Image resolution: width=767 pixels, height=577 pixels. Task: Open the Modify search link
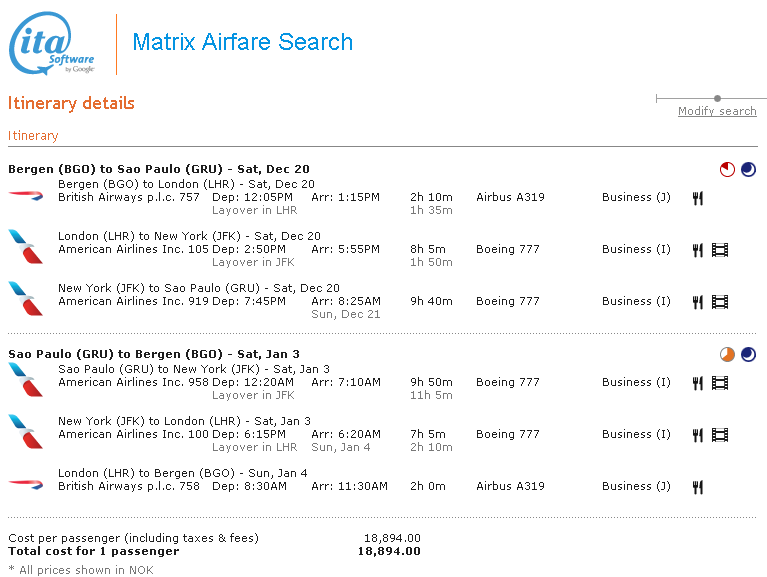tap(717, 111)
